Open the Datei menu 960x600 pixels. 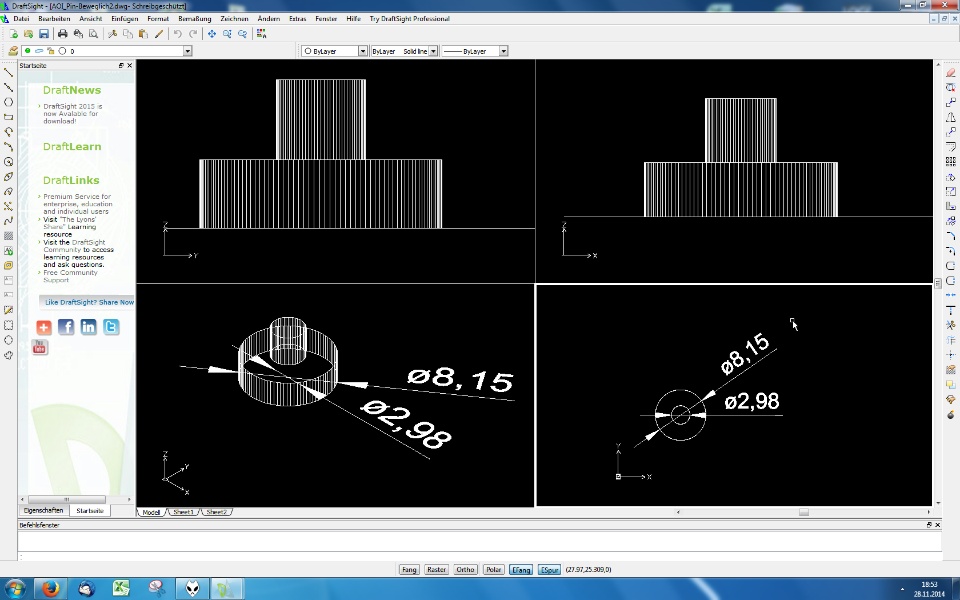coord(21,18)
